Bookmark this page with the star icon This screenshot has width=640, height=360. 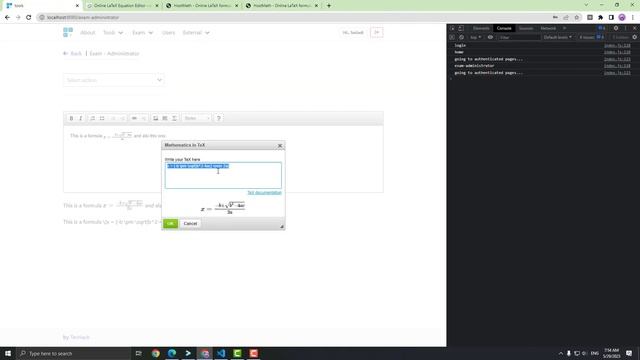click(577, 18)
